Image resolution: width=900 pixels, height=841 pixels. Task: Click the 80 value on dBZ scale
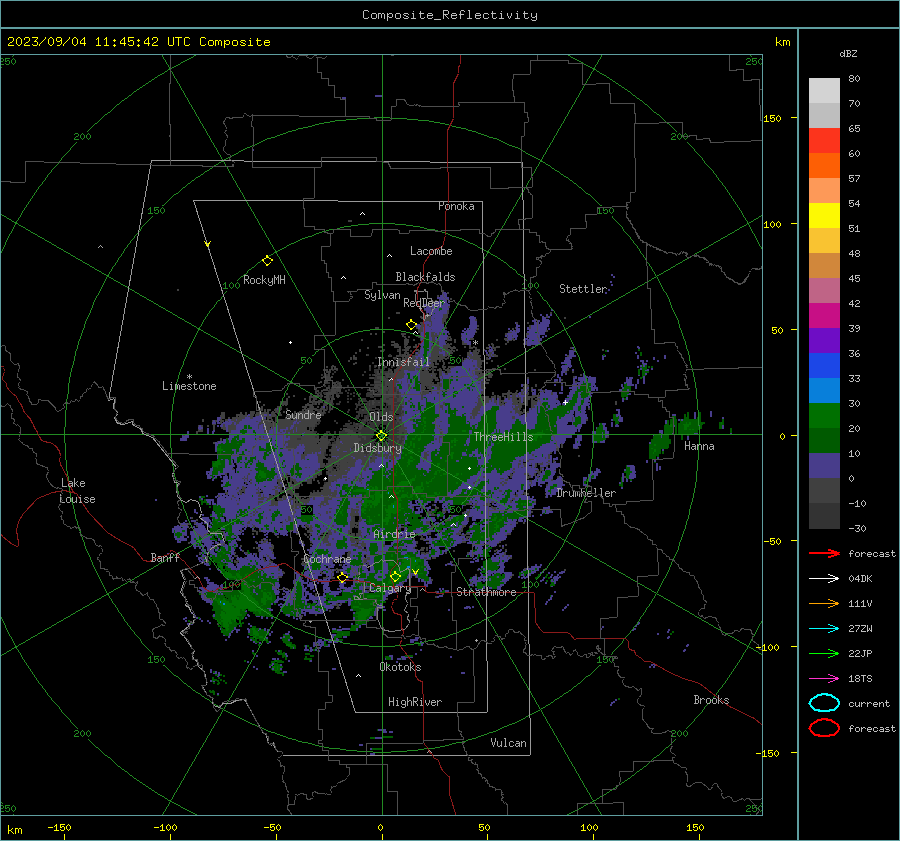[x=854, y=79]
